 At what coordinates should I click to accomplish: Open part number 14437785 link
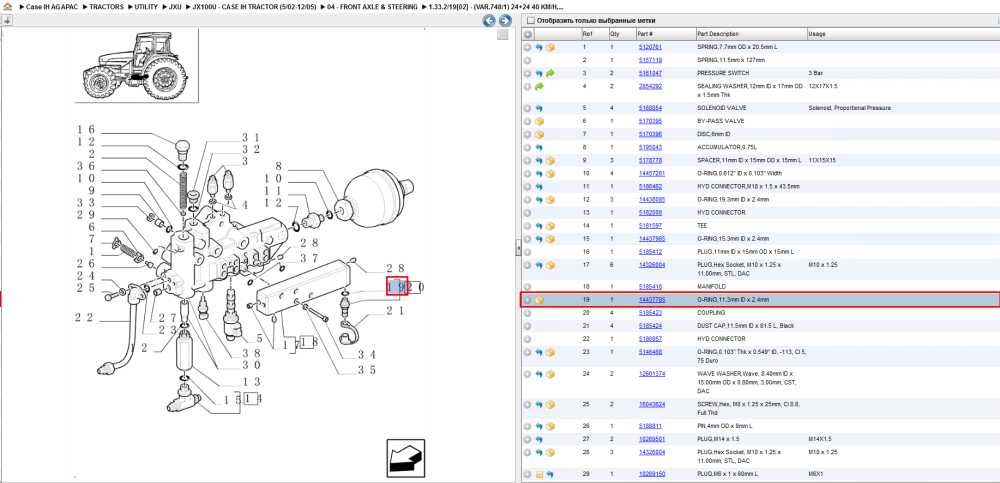[652, 300]
